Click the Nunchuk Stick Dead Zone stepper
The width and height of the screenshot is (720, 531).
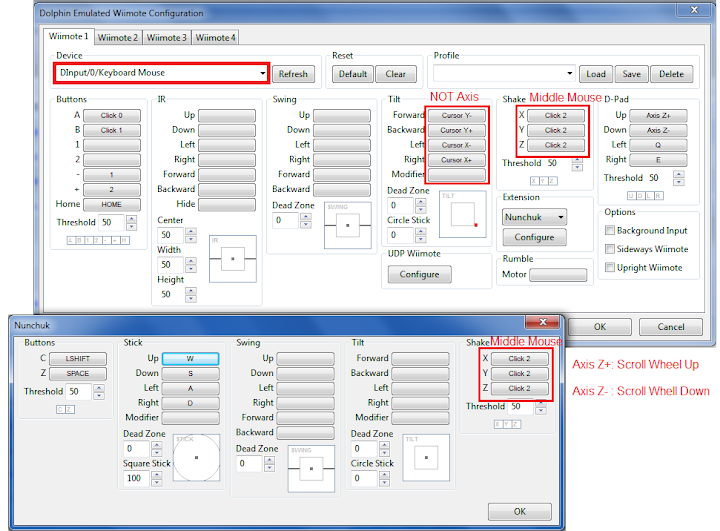[x=157, y=449]
